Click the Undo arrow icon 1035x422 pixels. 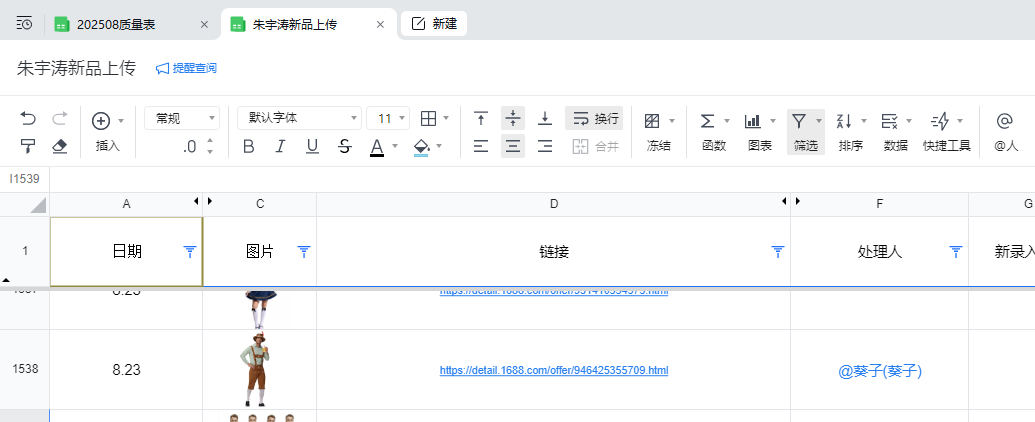tap(28, 119)
